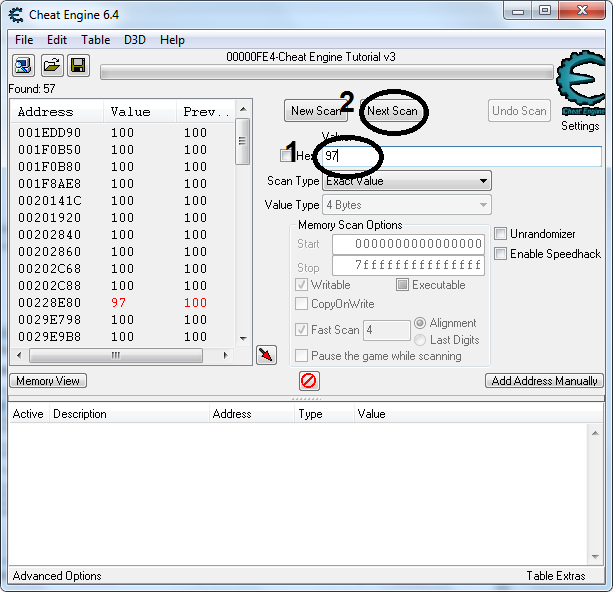The image size is (613, 592).
Task: Select result row 001F8AE8
Action: coord(123,183)
